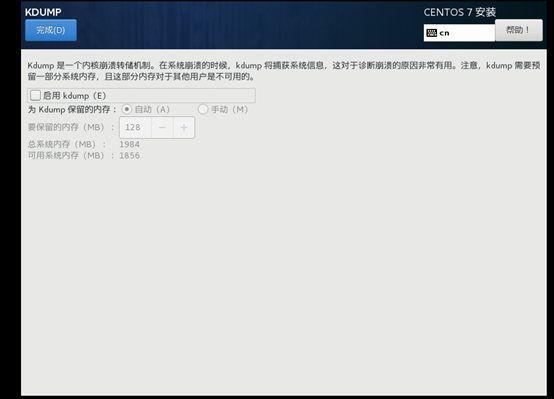
Task: Enable the 启用 kdump (E) checkbox
Action: [35, 95]
